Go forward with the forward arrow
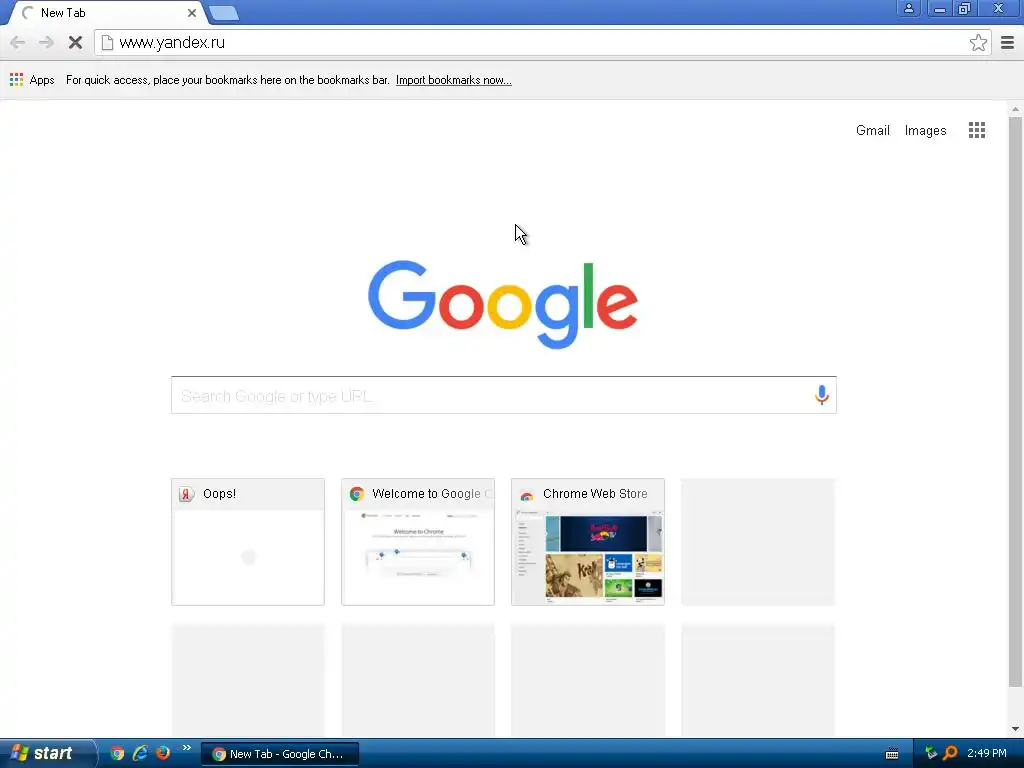The width and height of the screenshot is (1024, 768). click(46, 43)
